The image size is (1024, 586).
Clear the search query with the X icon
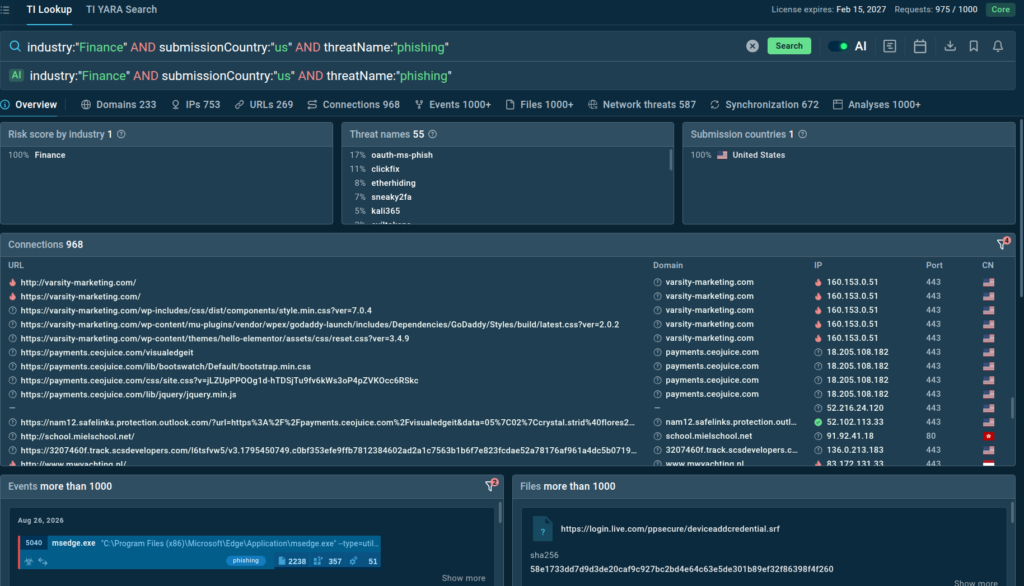(x=752, y=46)
